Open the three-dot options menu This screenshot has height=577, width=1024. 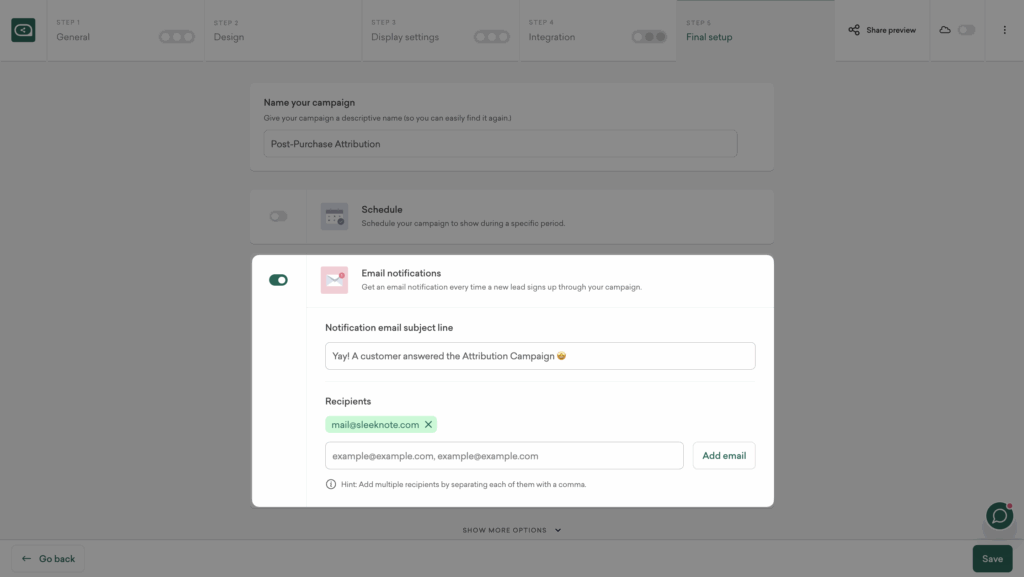[1005, 30]
